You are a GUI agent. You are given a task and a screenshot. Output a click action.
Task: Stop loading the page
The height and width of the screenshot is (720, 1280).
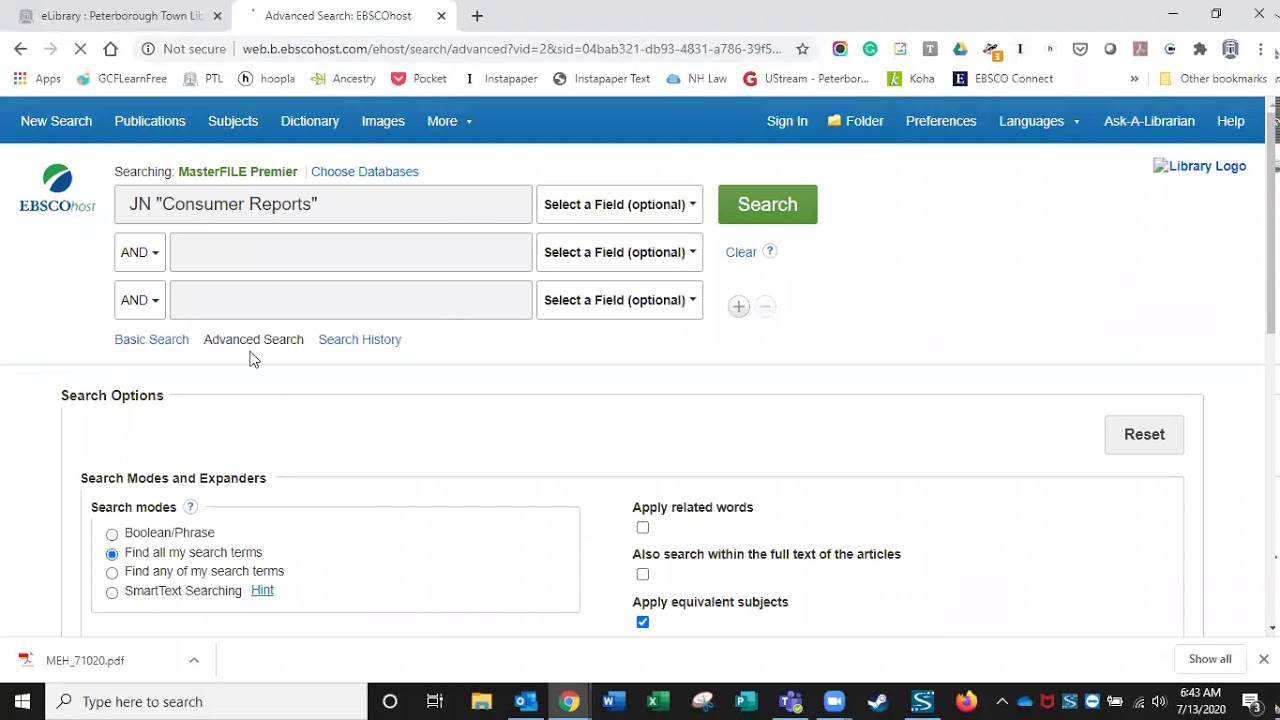click(81, 49)
